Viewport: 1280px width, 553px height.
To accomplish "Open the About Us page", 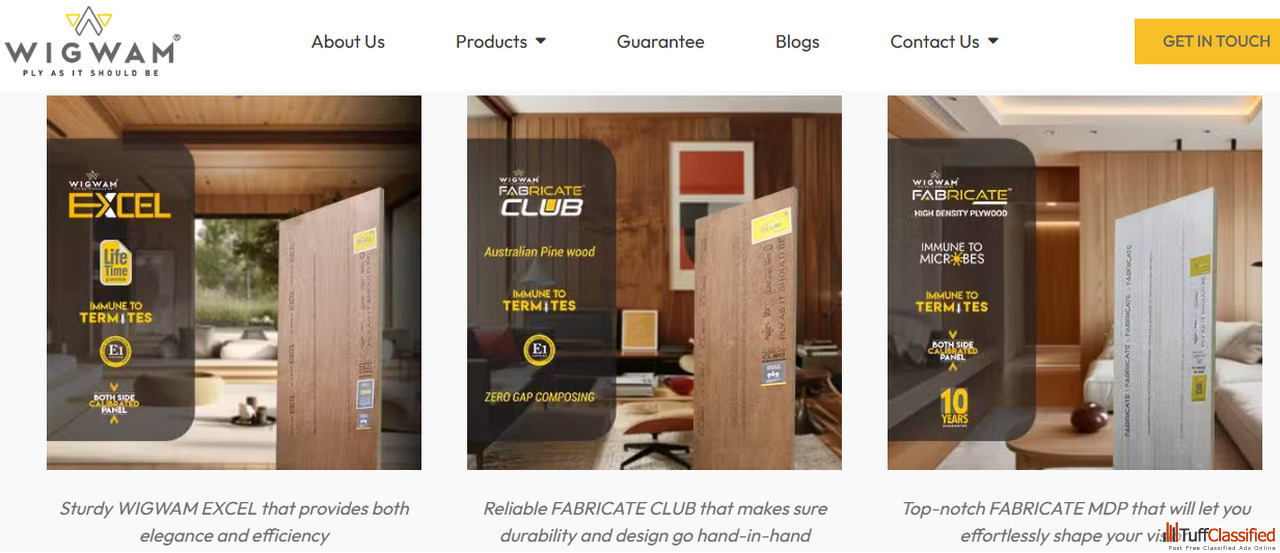I will 348,42.
